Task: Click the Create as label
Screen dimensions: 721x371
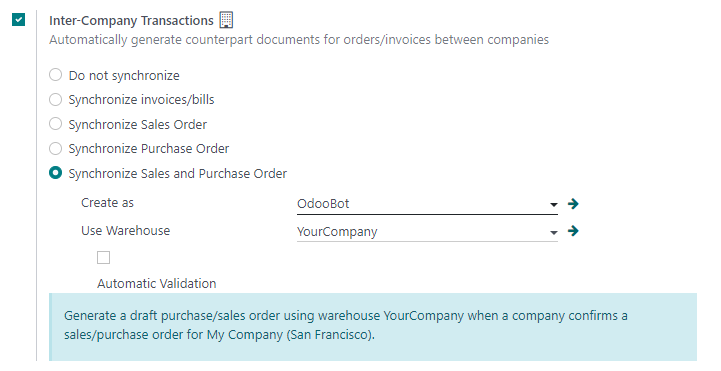Action: pos(107,203)
